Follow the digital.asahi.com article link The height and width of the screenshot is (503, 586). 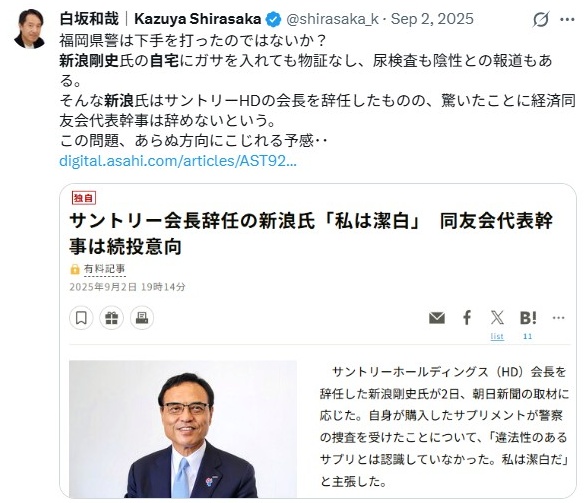[178, 161]
